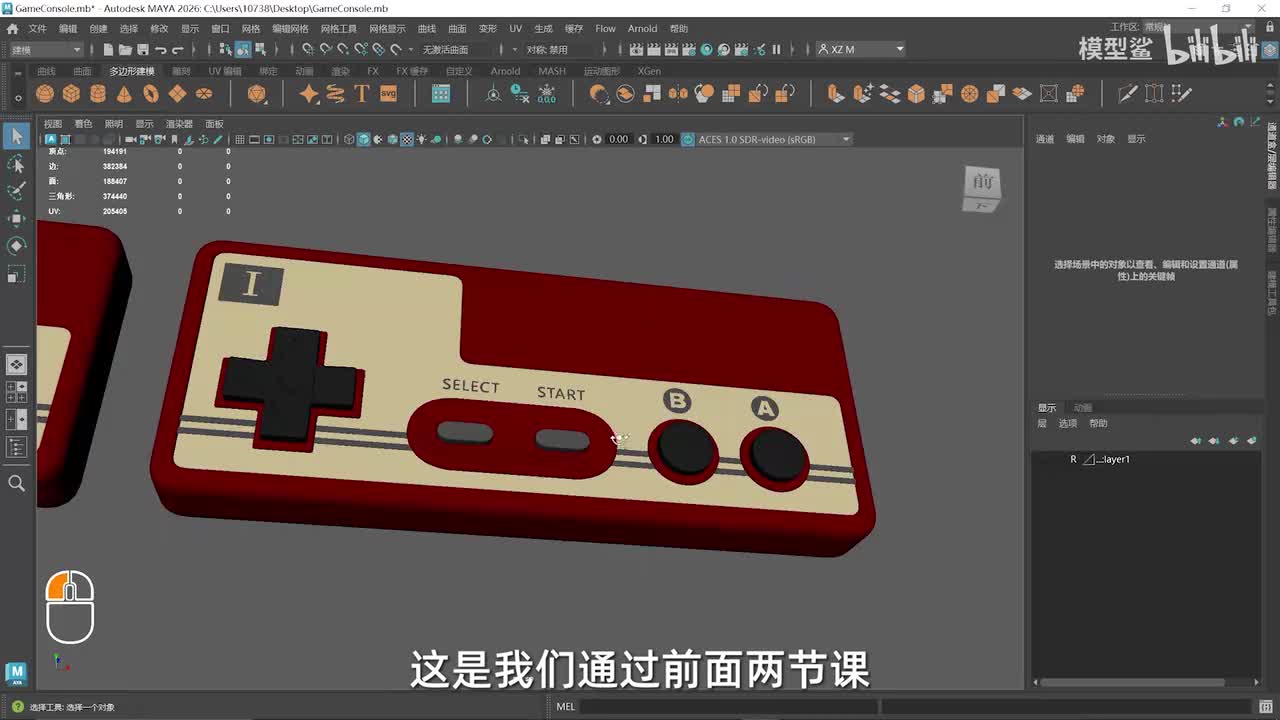Create a platonic solid from the shelf

[257, 94]
